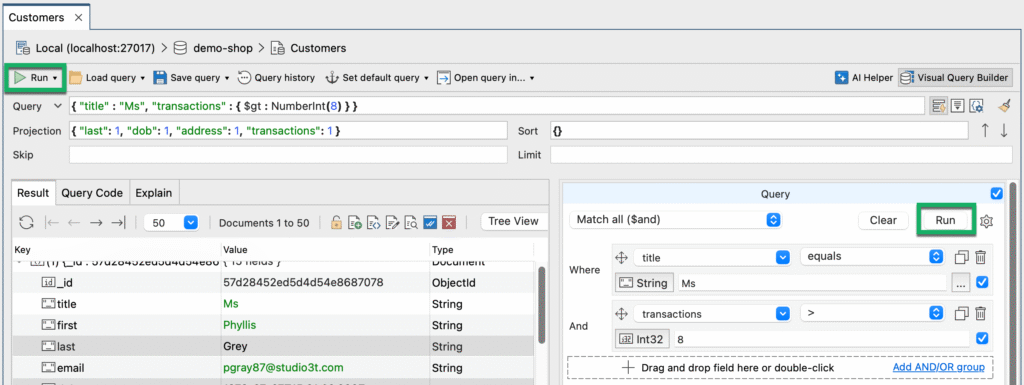
Task: Click the document magnifier icon
Action: (x=411, y=223)
